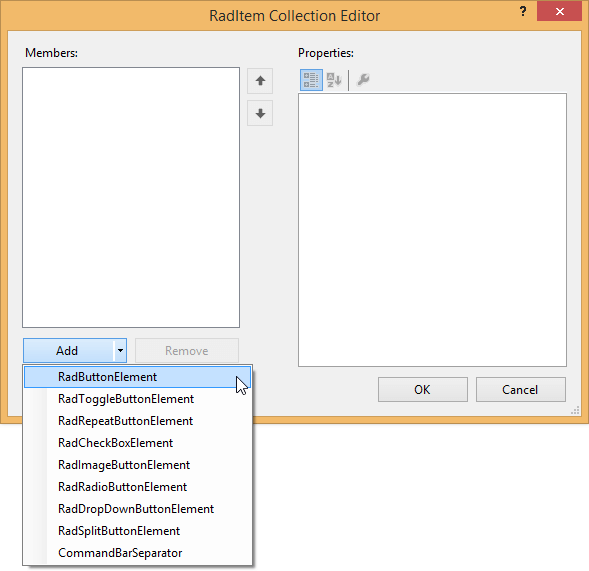Viewport: 589px width, 571px height.
Task: Move selected member up with arrow button
Action: click(x=260, y=81)
